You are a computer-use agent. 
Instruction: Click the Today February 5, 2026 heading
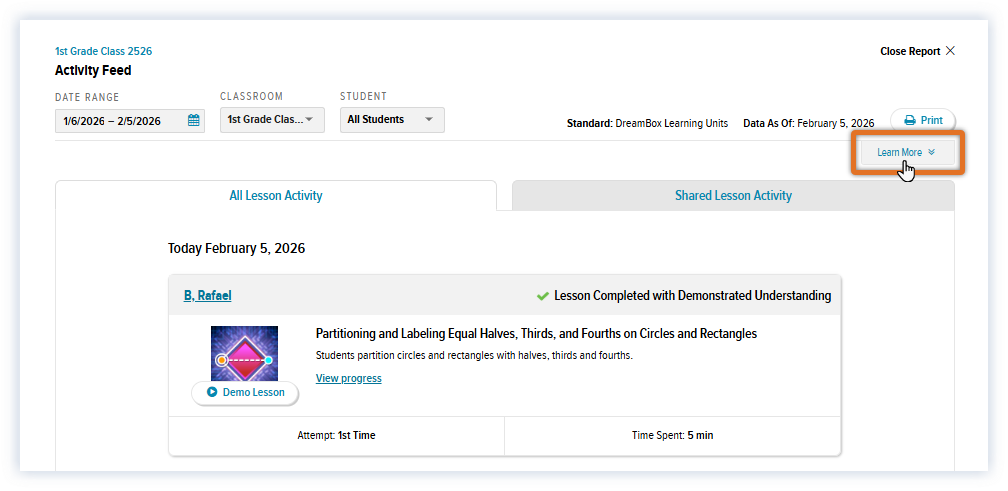(237, 248)
